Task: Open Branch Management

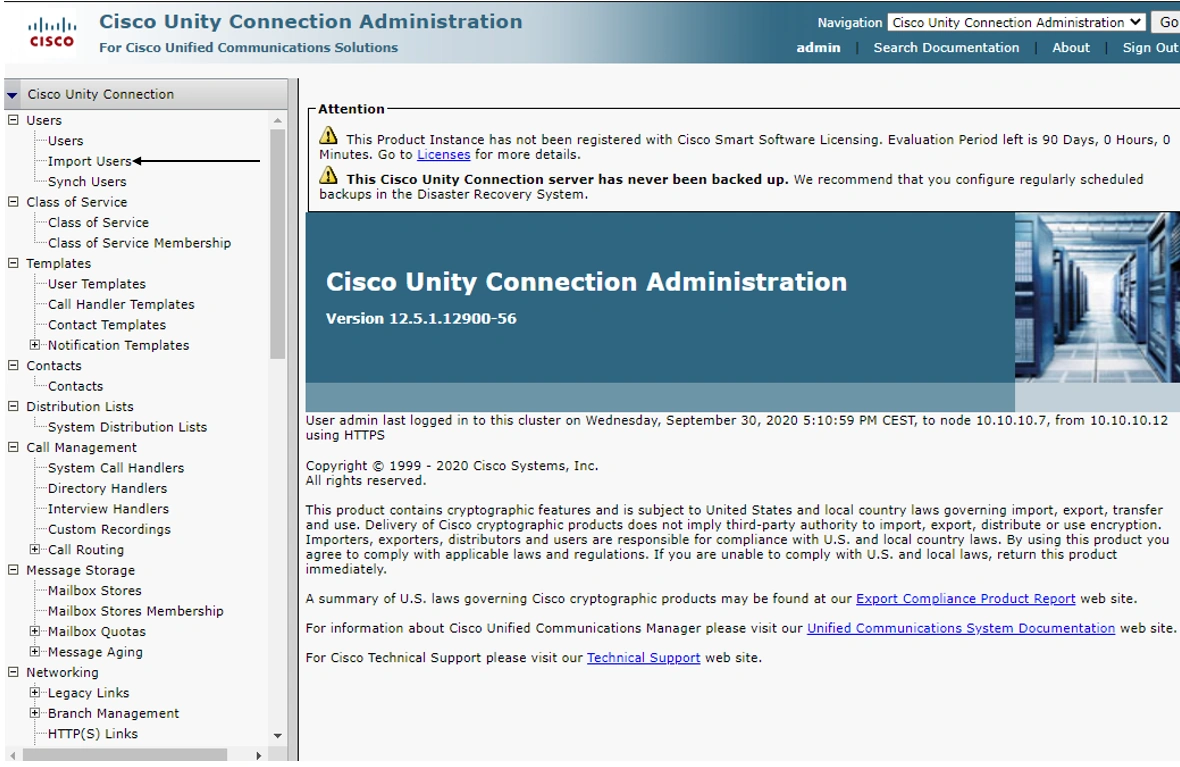Action: (114, 713)
